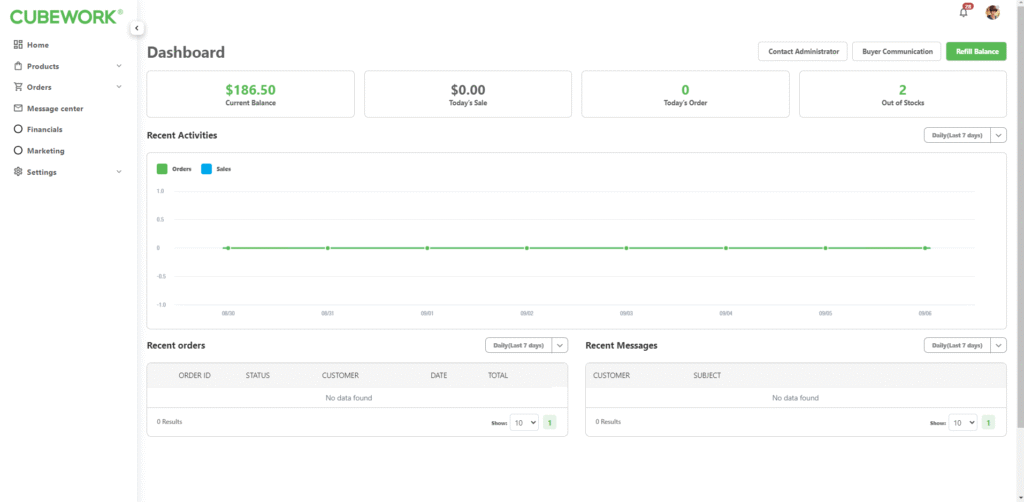
Task: Expand the Products submenu chevron
Action: [119, 66]
